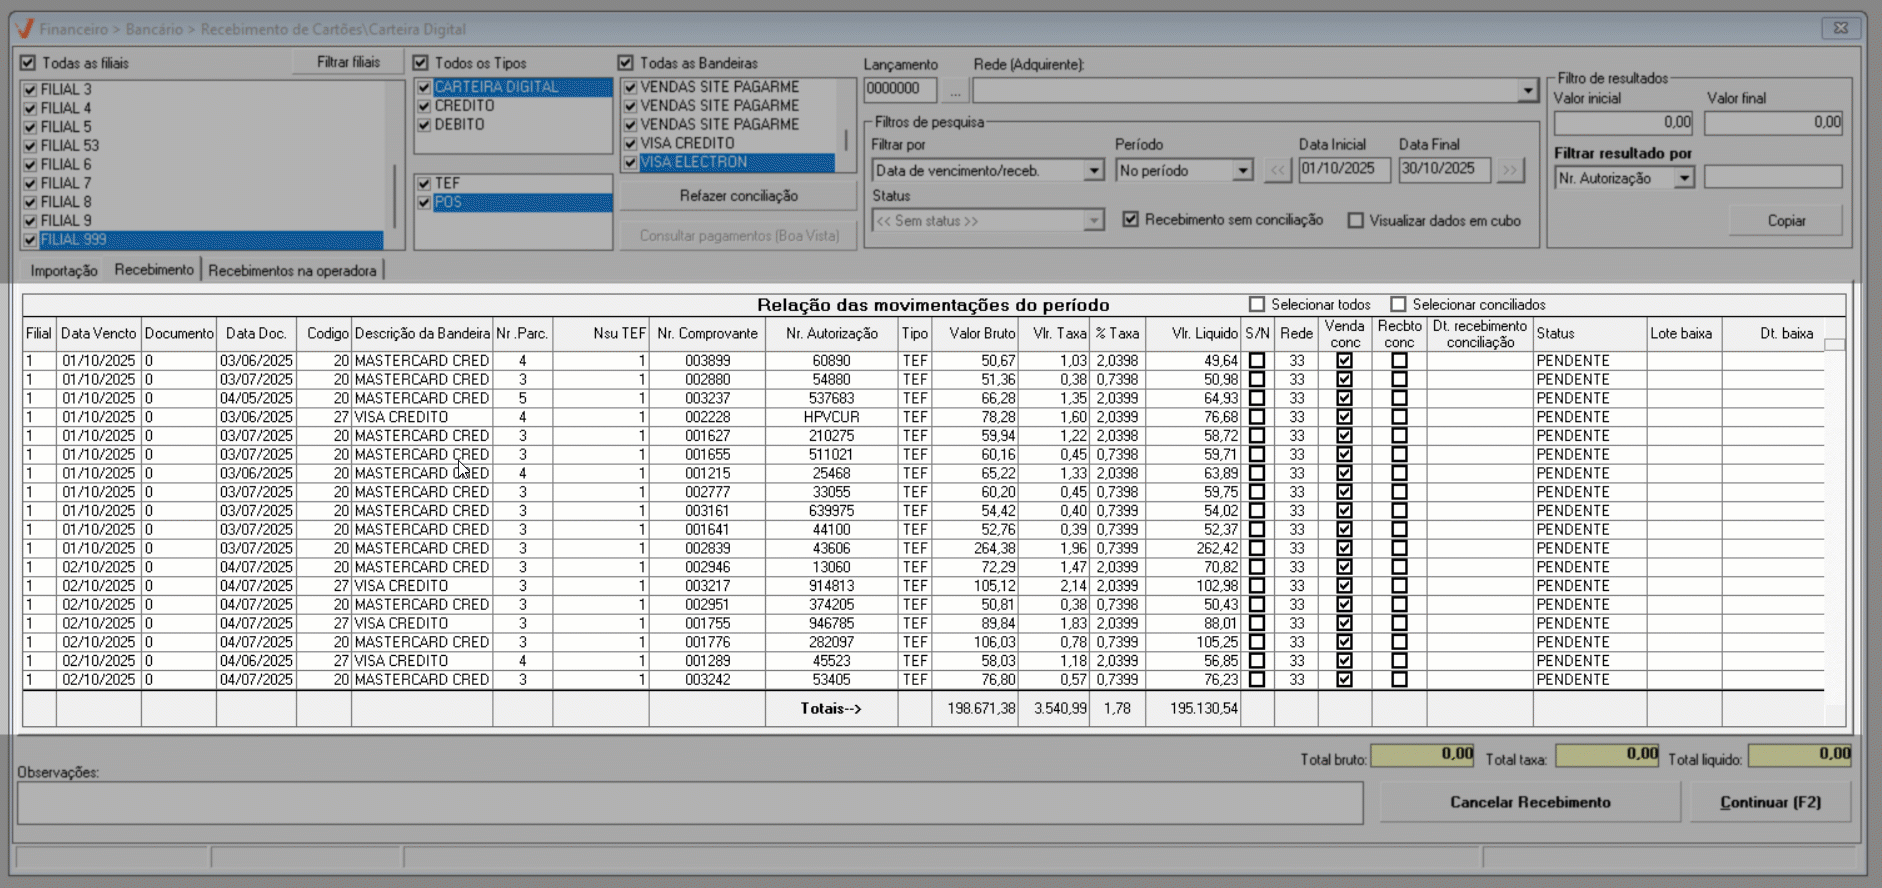
Task: Expand the Filtrar por dropdown
Action: click(x=1093, y=171)
